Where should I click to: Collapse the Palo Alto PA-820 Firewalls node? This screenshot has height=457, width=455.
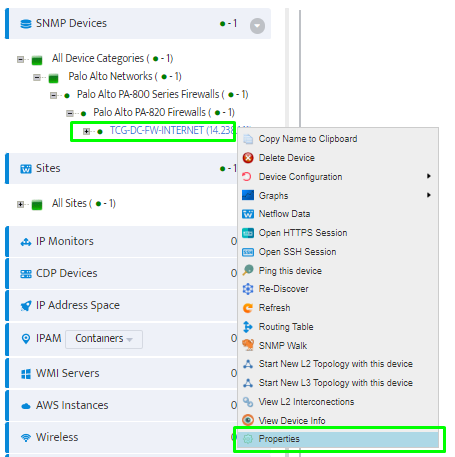tap(70, 114)
